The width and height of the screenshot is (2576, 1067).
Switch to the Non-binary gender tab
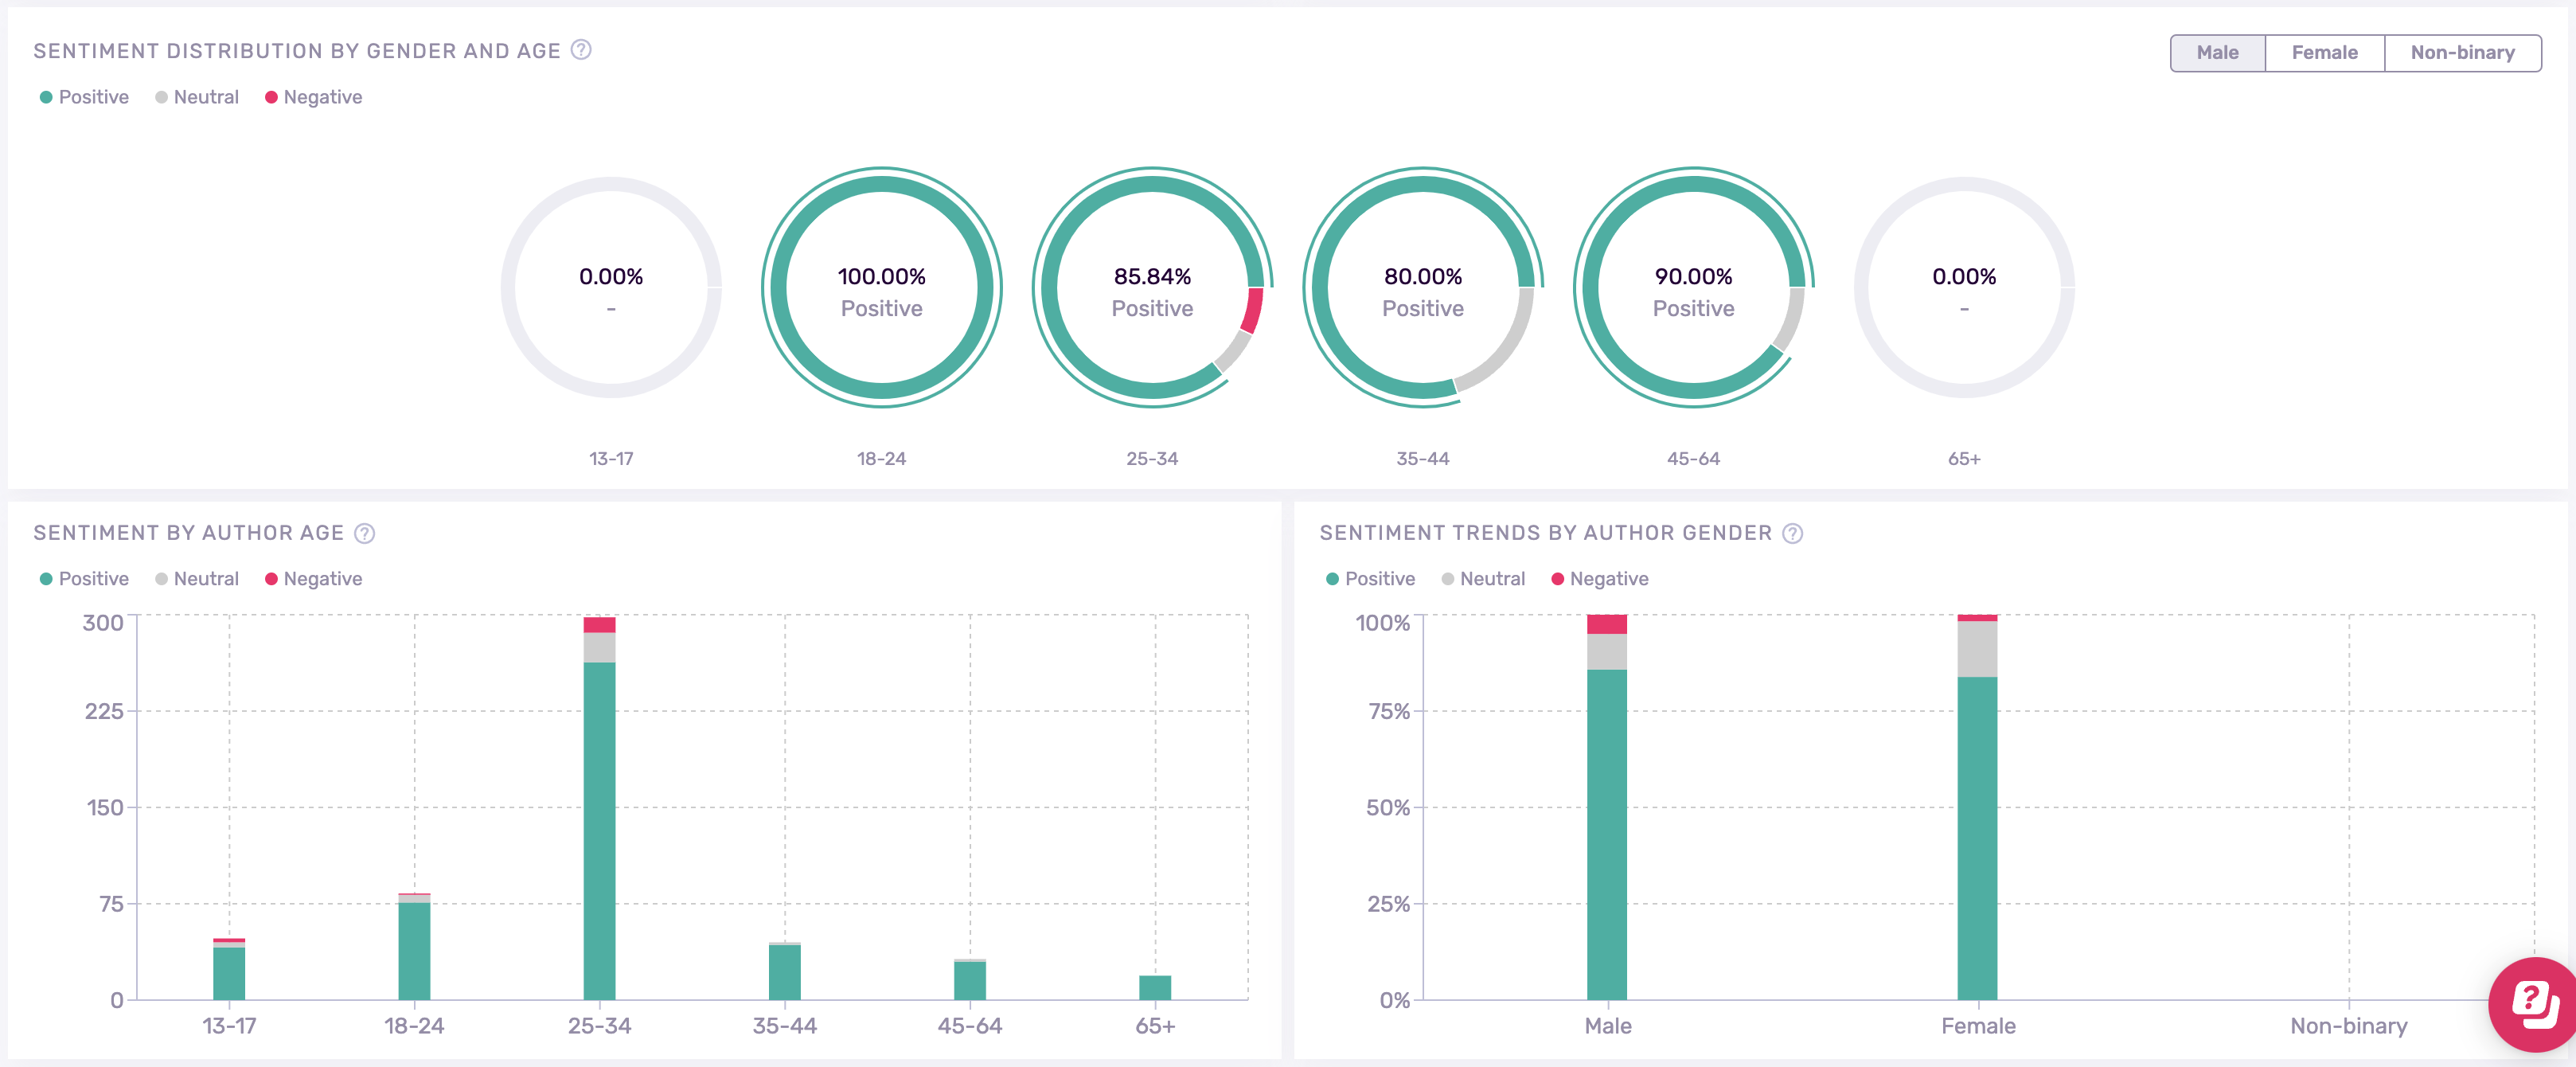(x=2461, y=53)
